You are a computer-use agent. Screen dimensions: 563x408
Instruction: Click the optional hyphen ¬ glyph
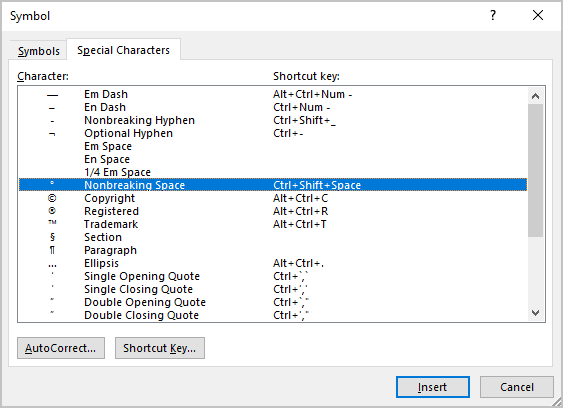52,134
